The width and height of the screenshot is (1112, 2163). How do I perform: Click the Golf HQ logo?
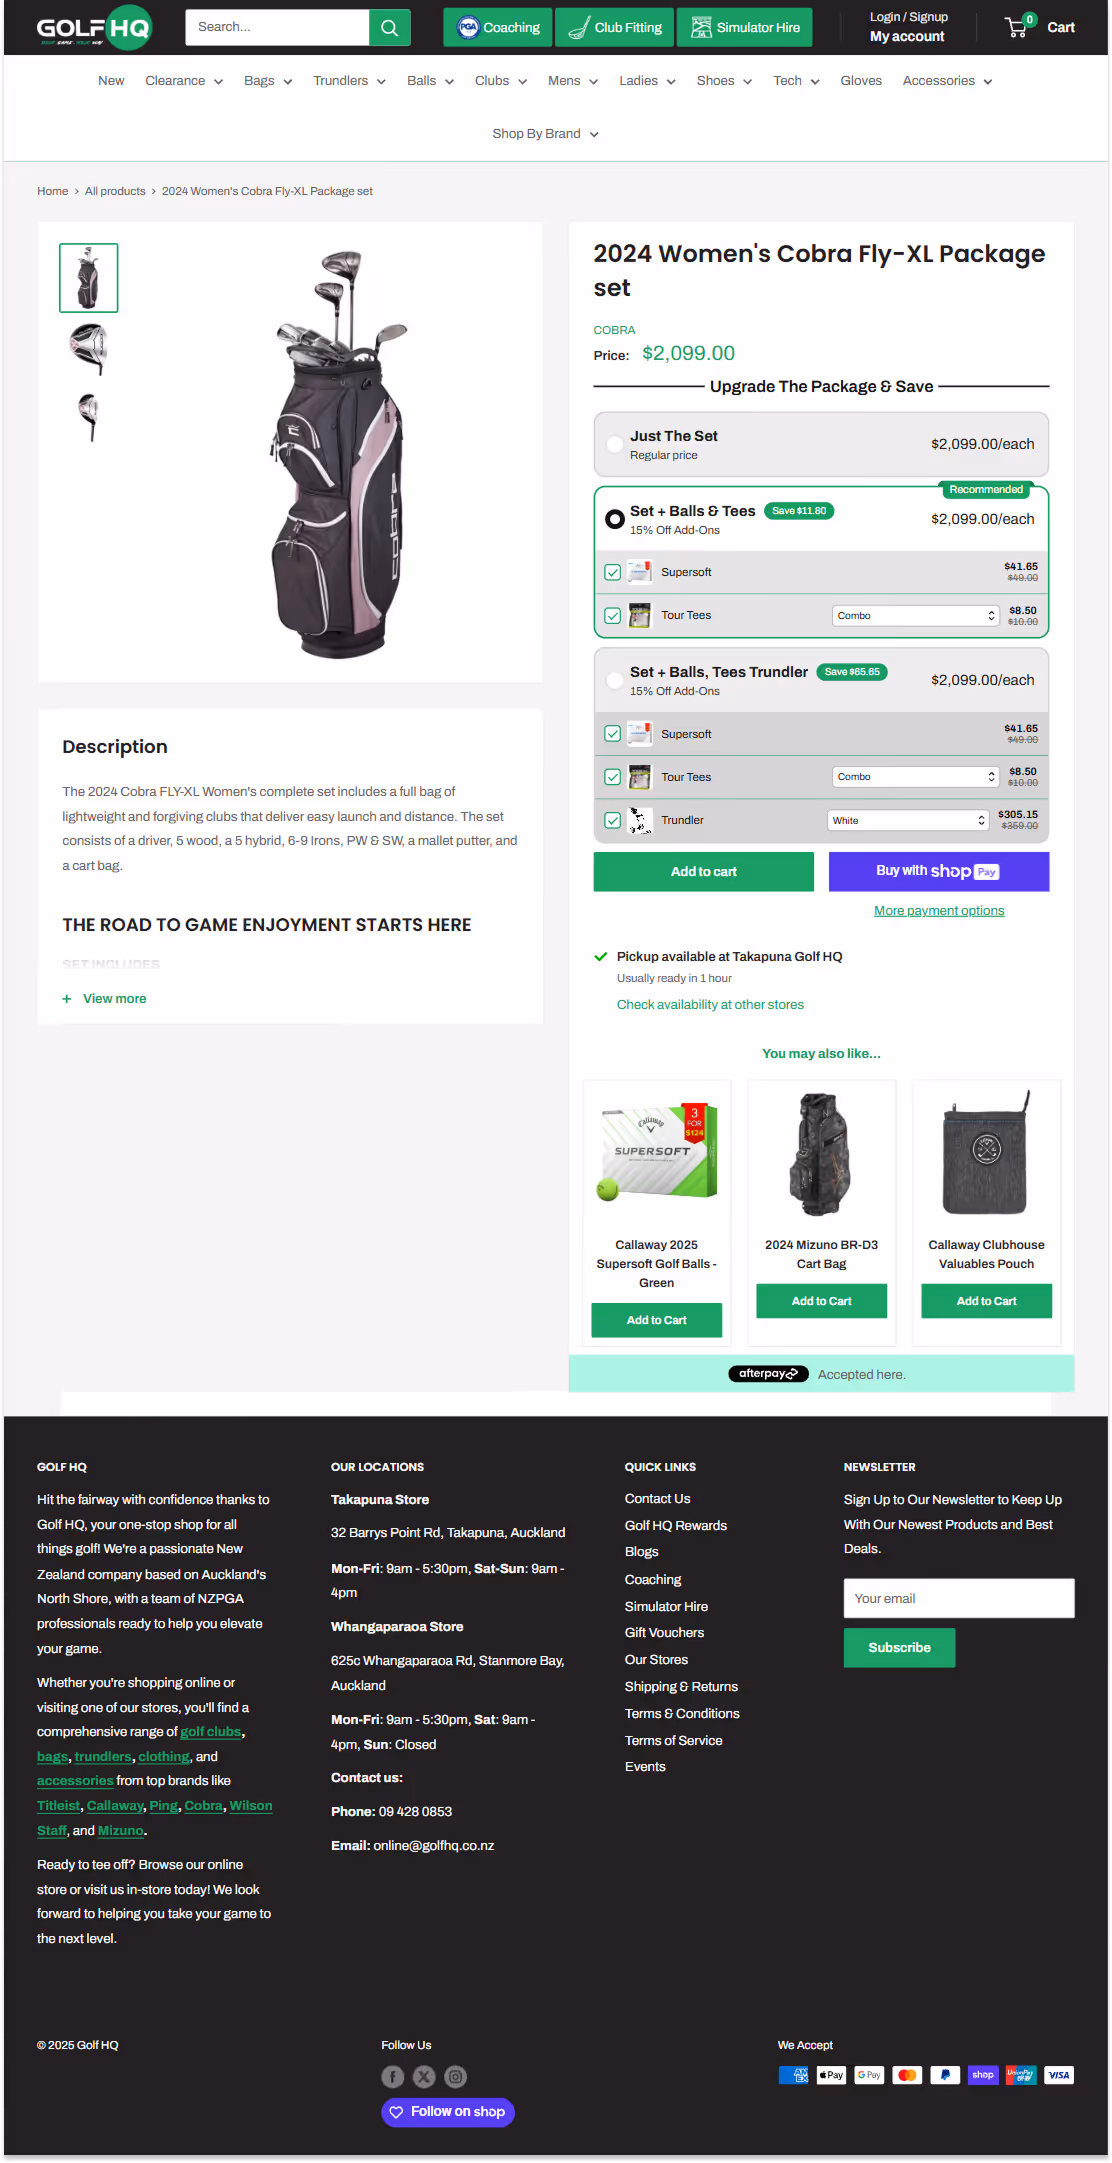(x=94, y=28)
